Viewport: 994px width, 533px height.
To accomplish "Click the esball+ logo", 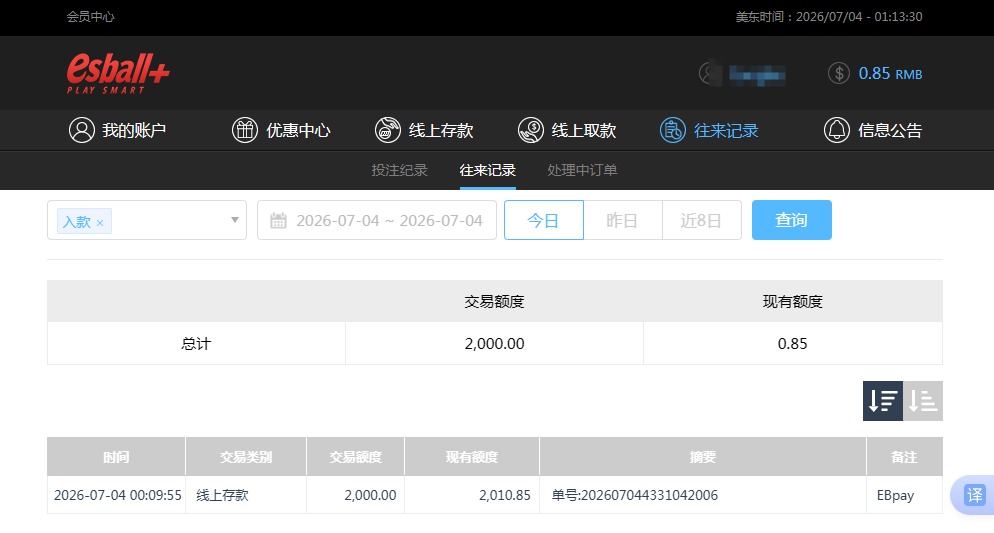I will point(118,74).
